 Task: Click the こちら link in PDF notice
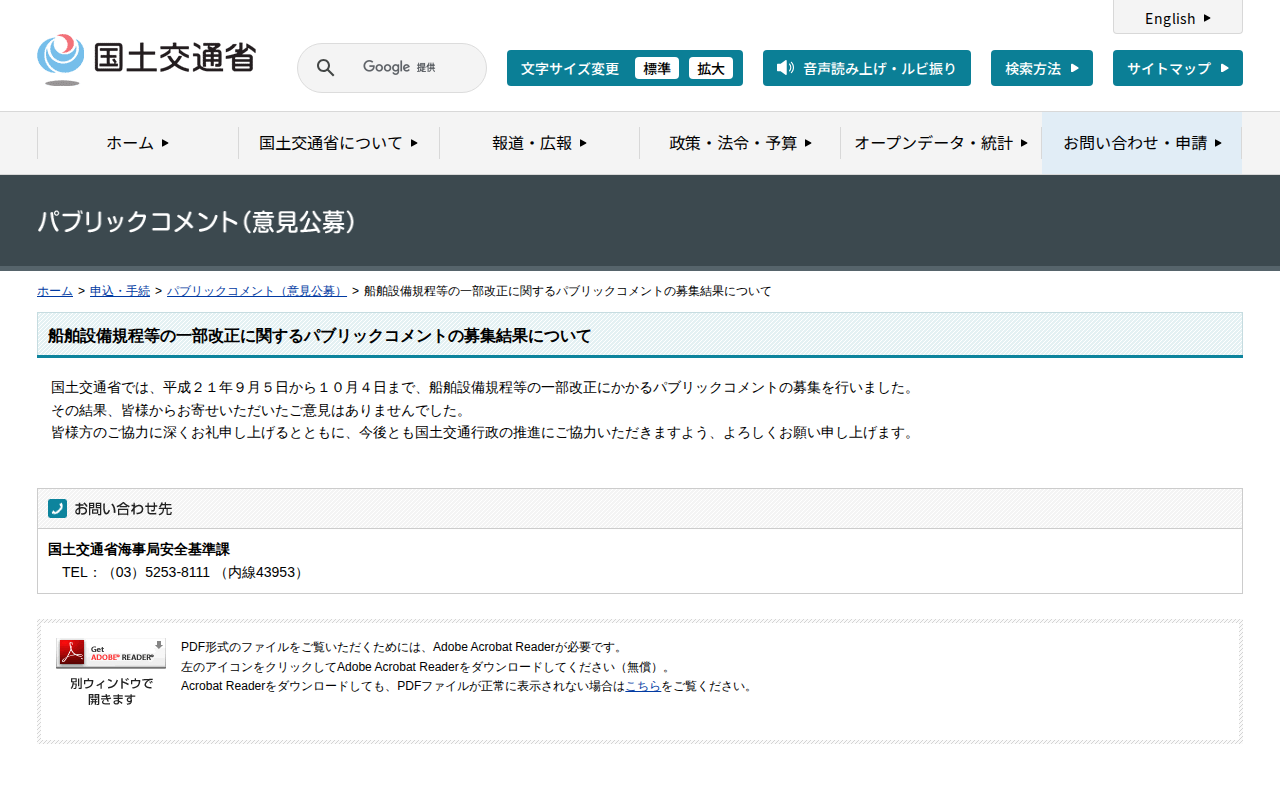pyautogui.click(x=642, y=686)
